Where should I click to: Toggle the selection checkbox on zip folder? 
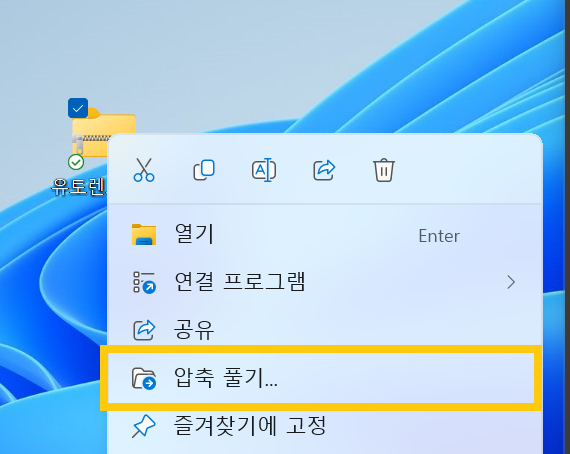tap(78, 108)
